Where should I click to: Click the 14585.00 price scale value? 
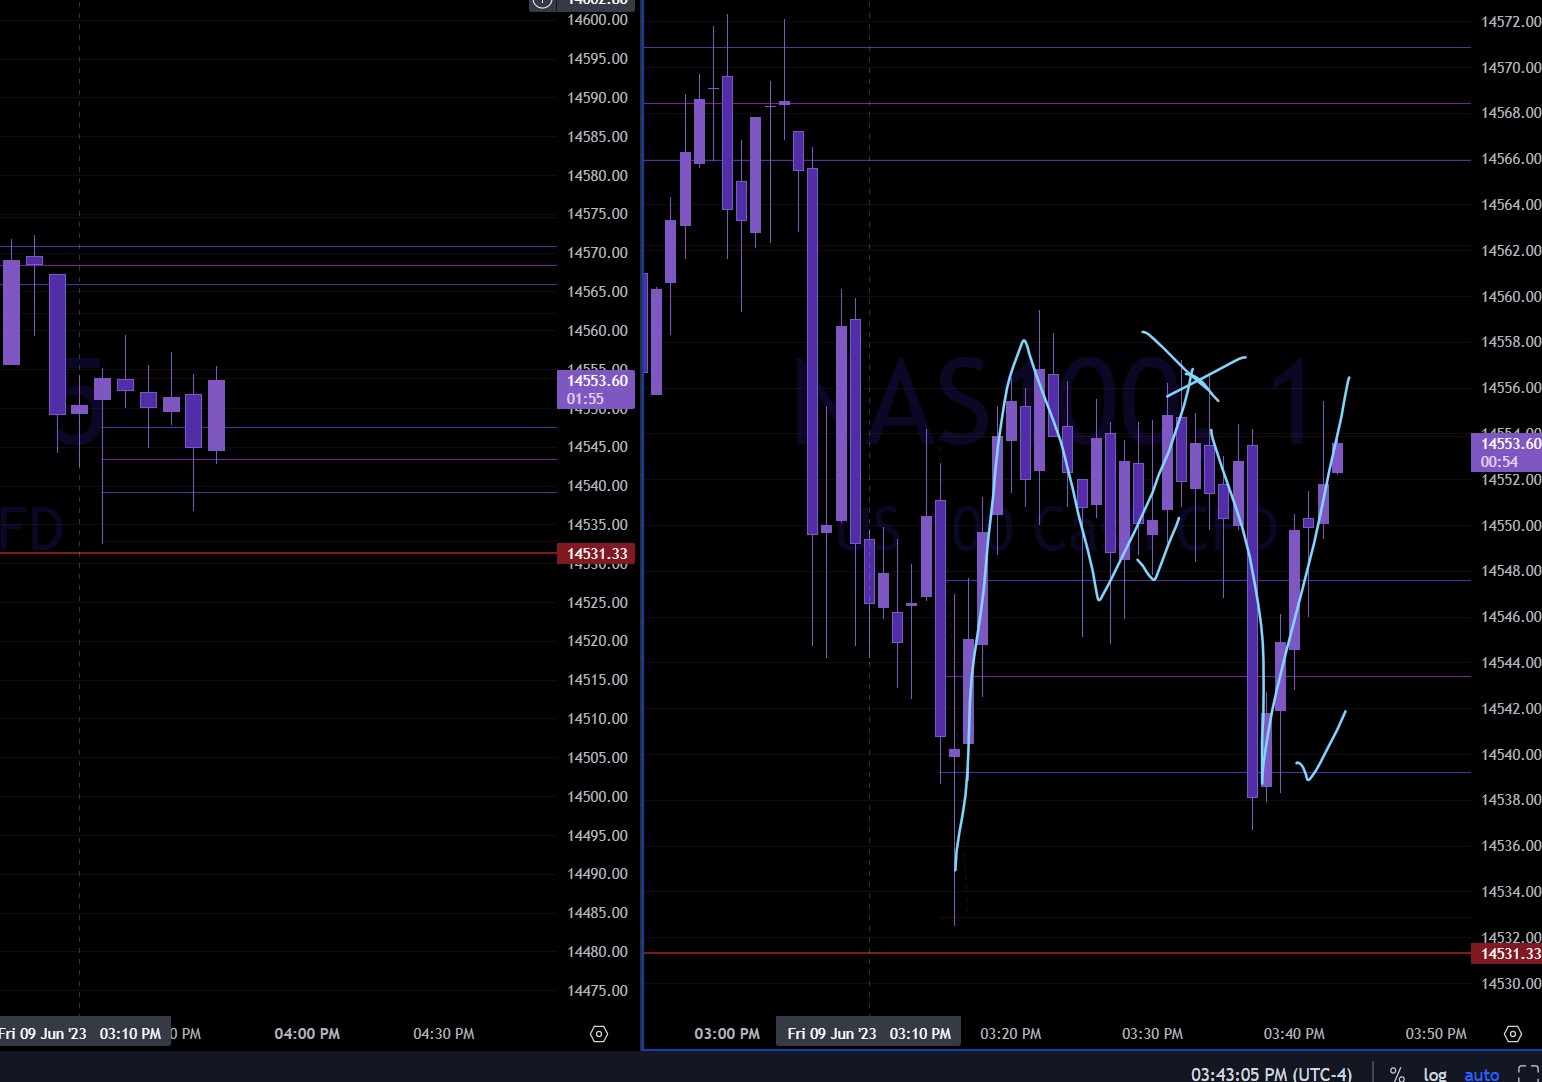tap(597, 136)
